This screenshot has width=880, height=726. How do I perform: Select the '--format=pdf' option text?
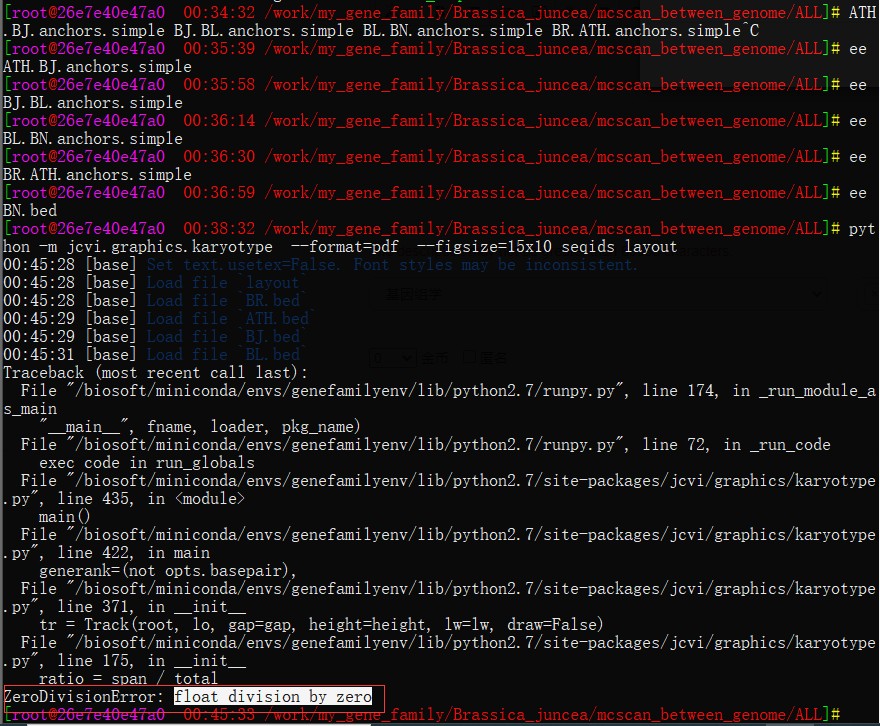[x=345, y=247]
